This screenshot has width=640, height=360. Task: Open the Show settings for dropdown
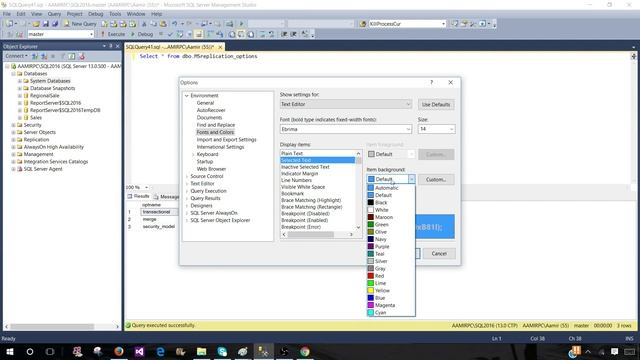click(346, 104)
